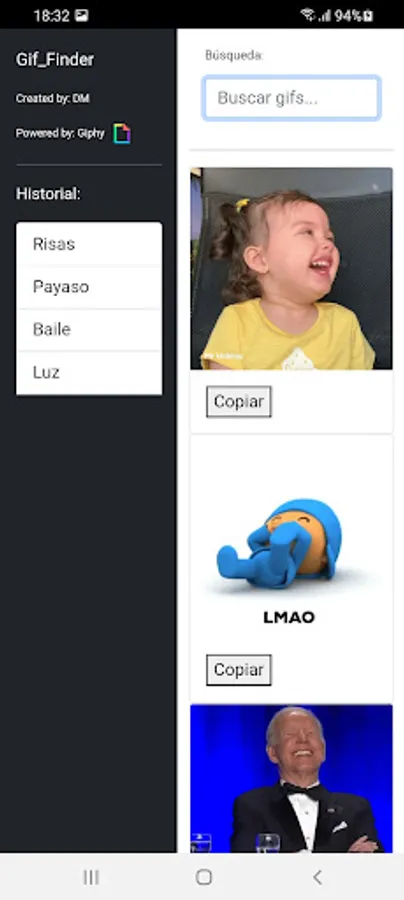This screenshot has width=404, height=900.
Task: Copy the laughing baby gif
Action: (239, 401)
